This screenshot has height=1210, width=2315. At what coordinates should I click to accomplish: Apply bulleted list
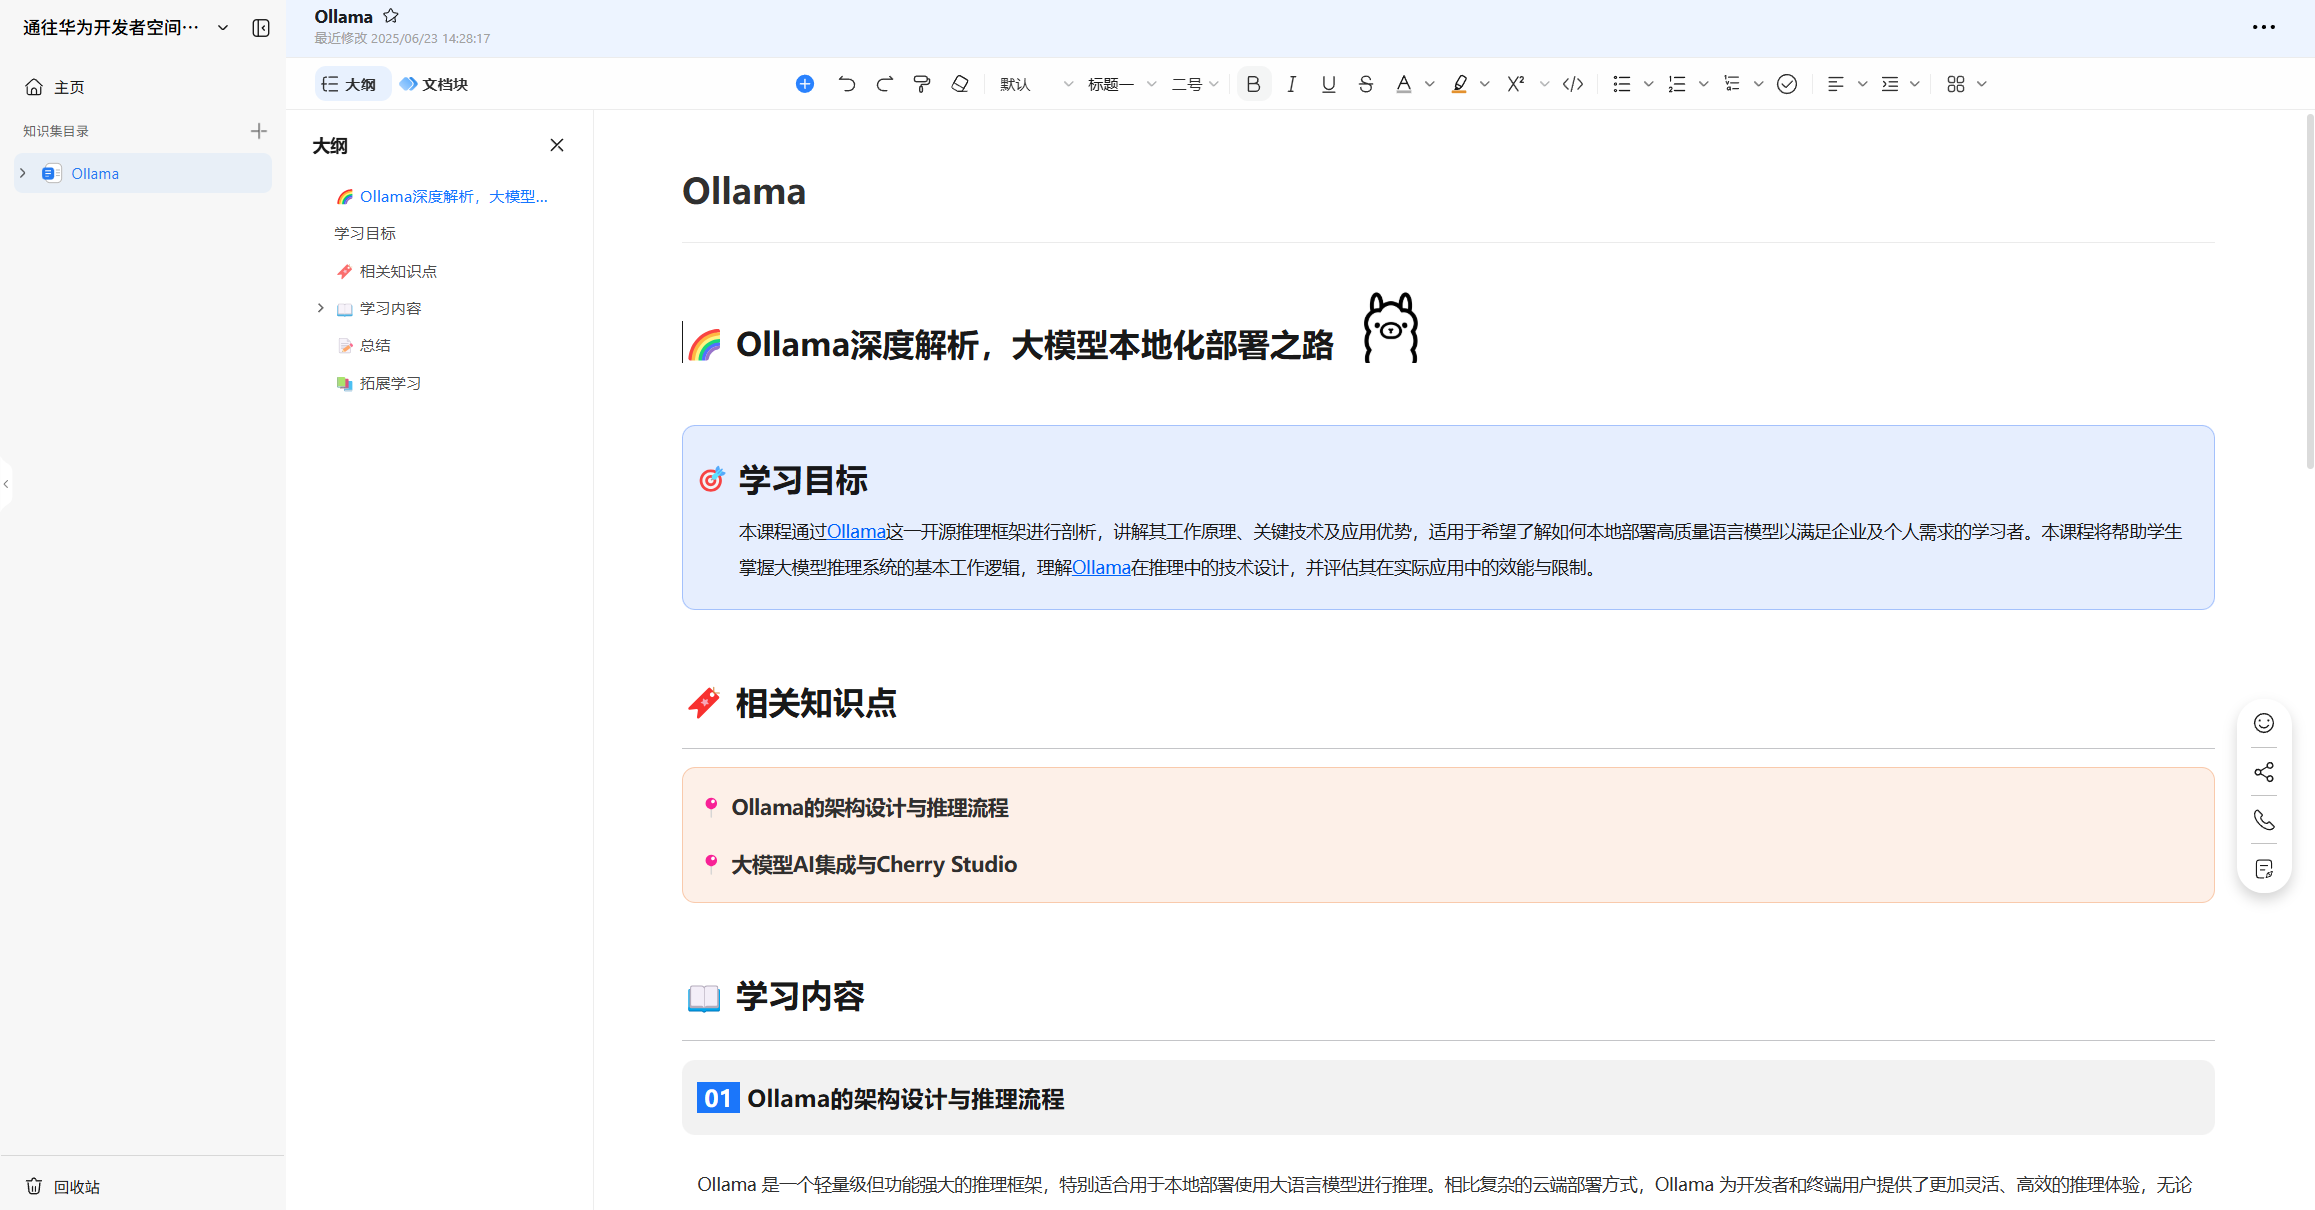[x=1622, y=84]
